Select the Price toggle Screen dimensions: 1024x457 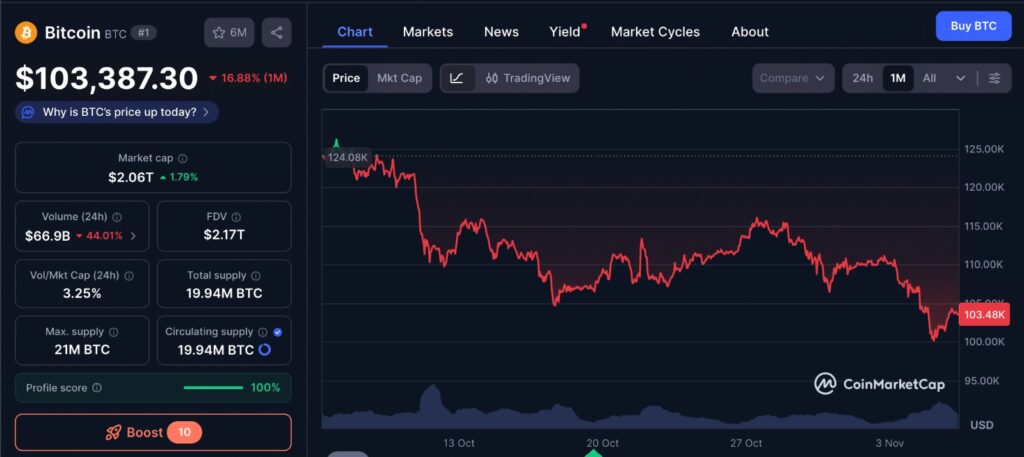(346, 78)
